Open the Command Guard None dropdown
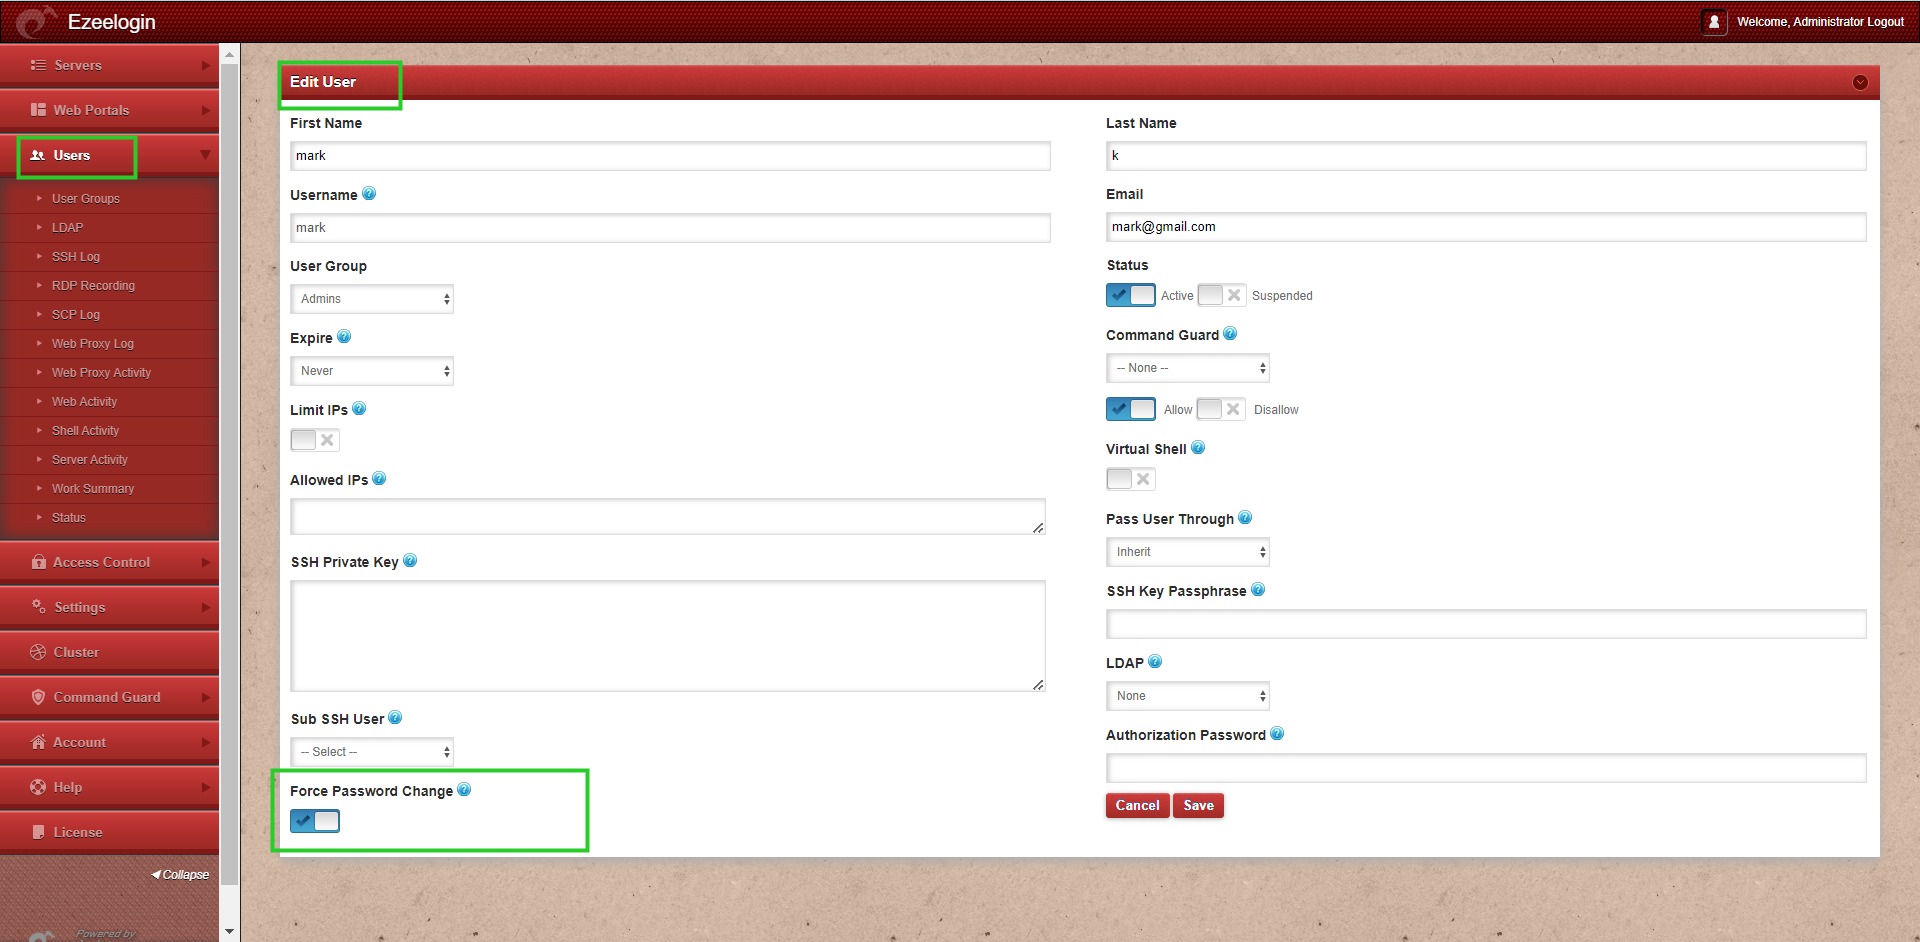Image resolution: width=1920 pixels, height=942 pixels. pos(1188,368)
